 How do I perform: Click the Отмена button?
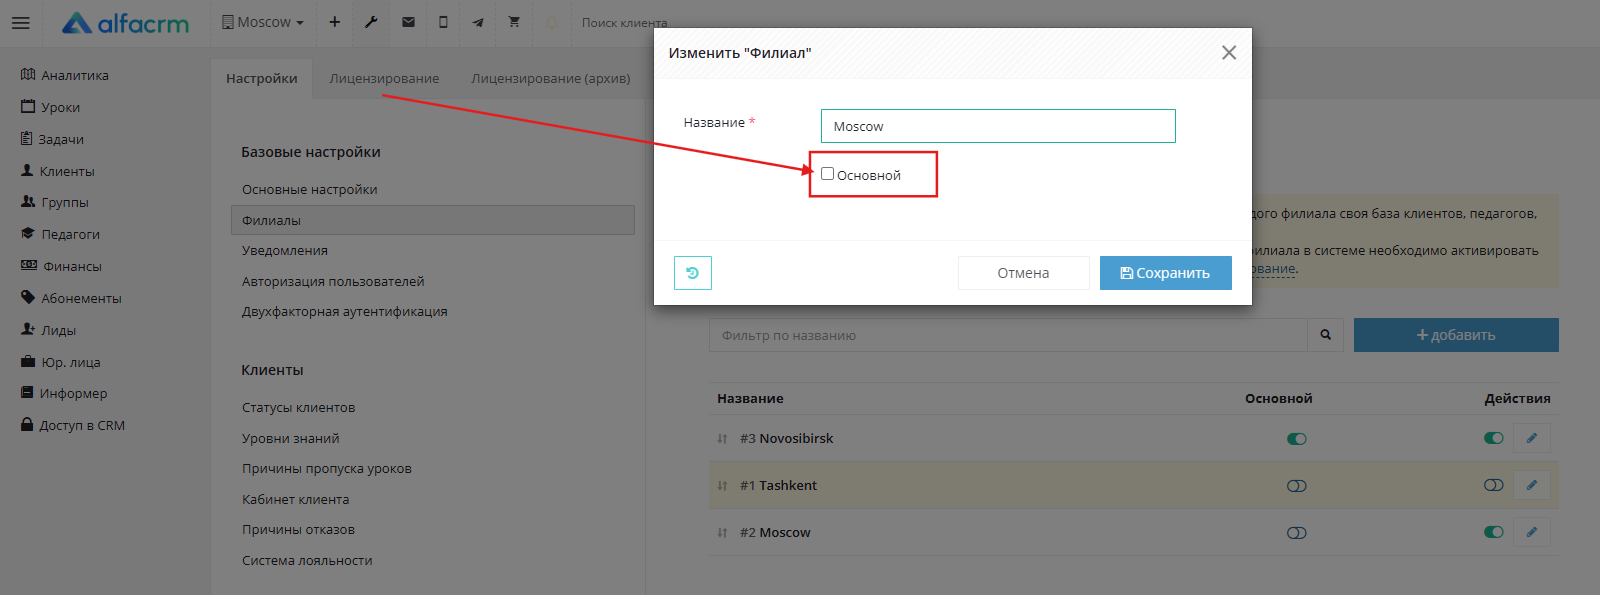(x=1023, y=273)
